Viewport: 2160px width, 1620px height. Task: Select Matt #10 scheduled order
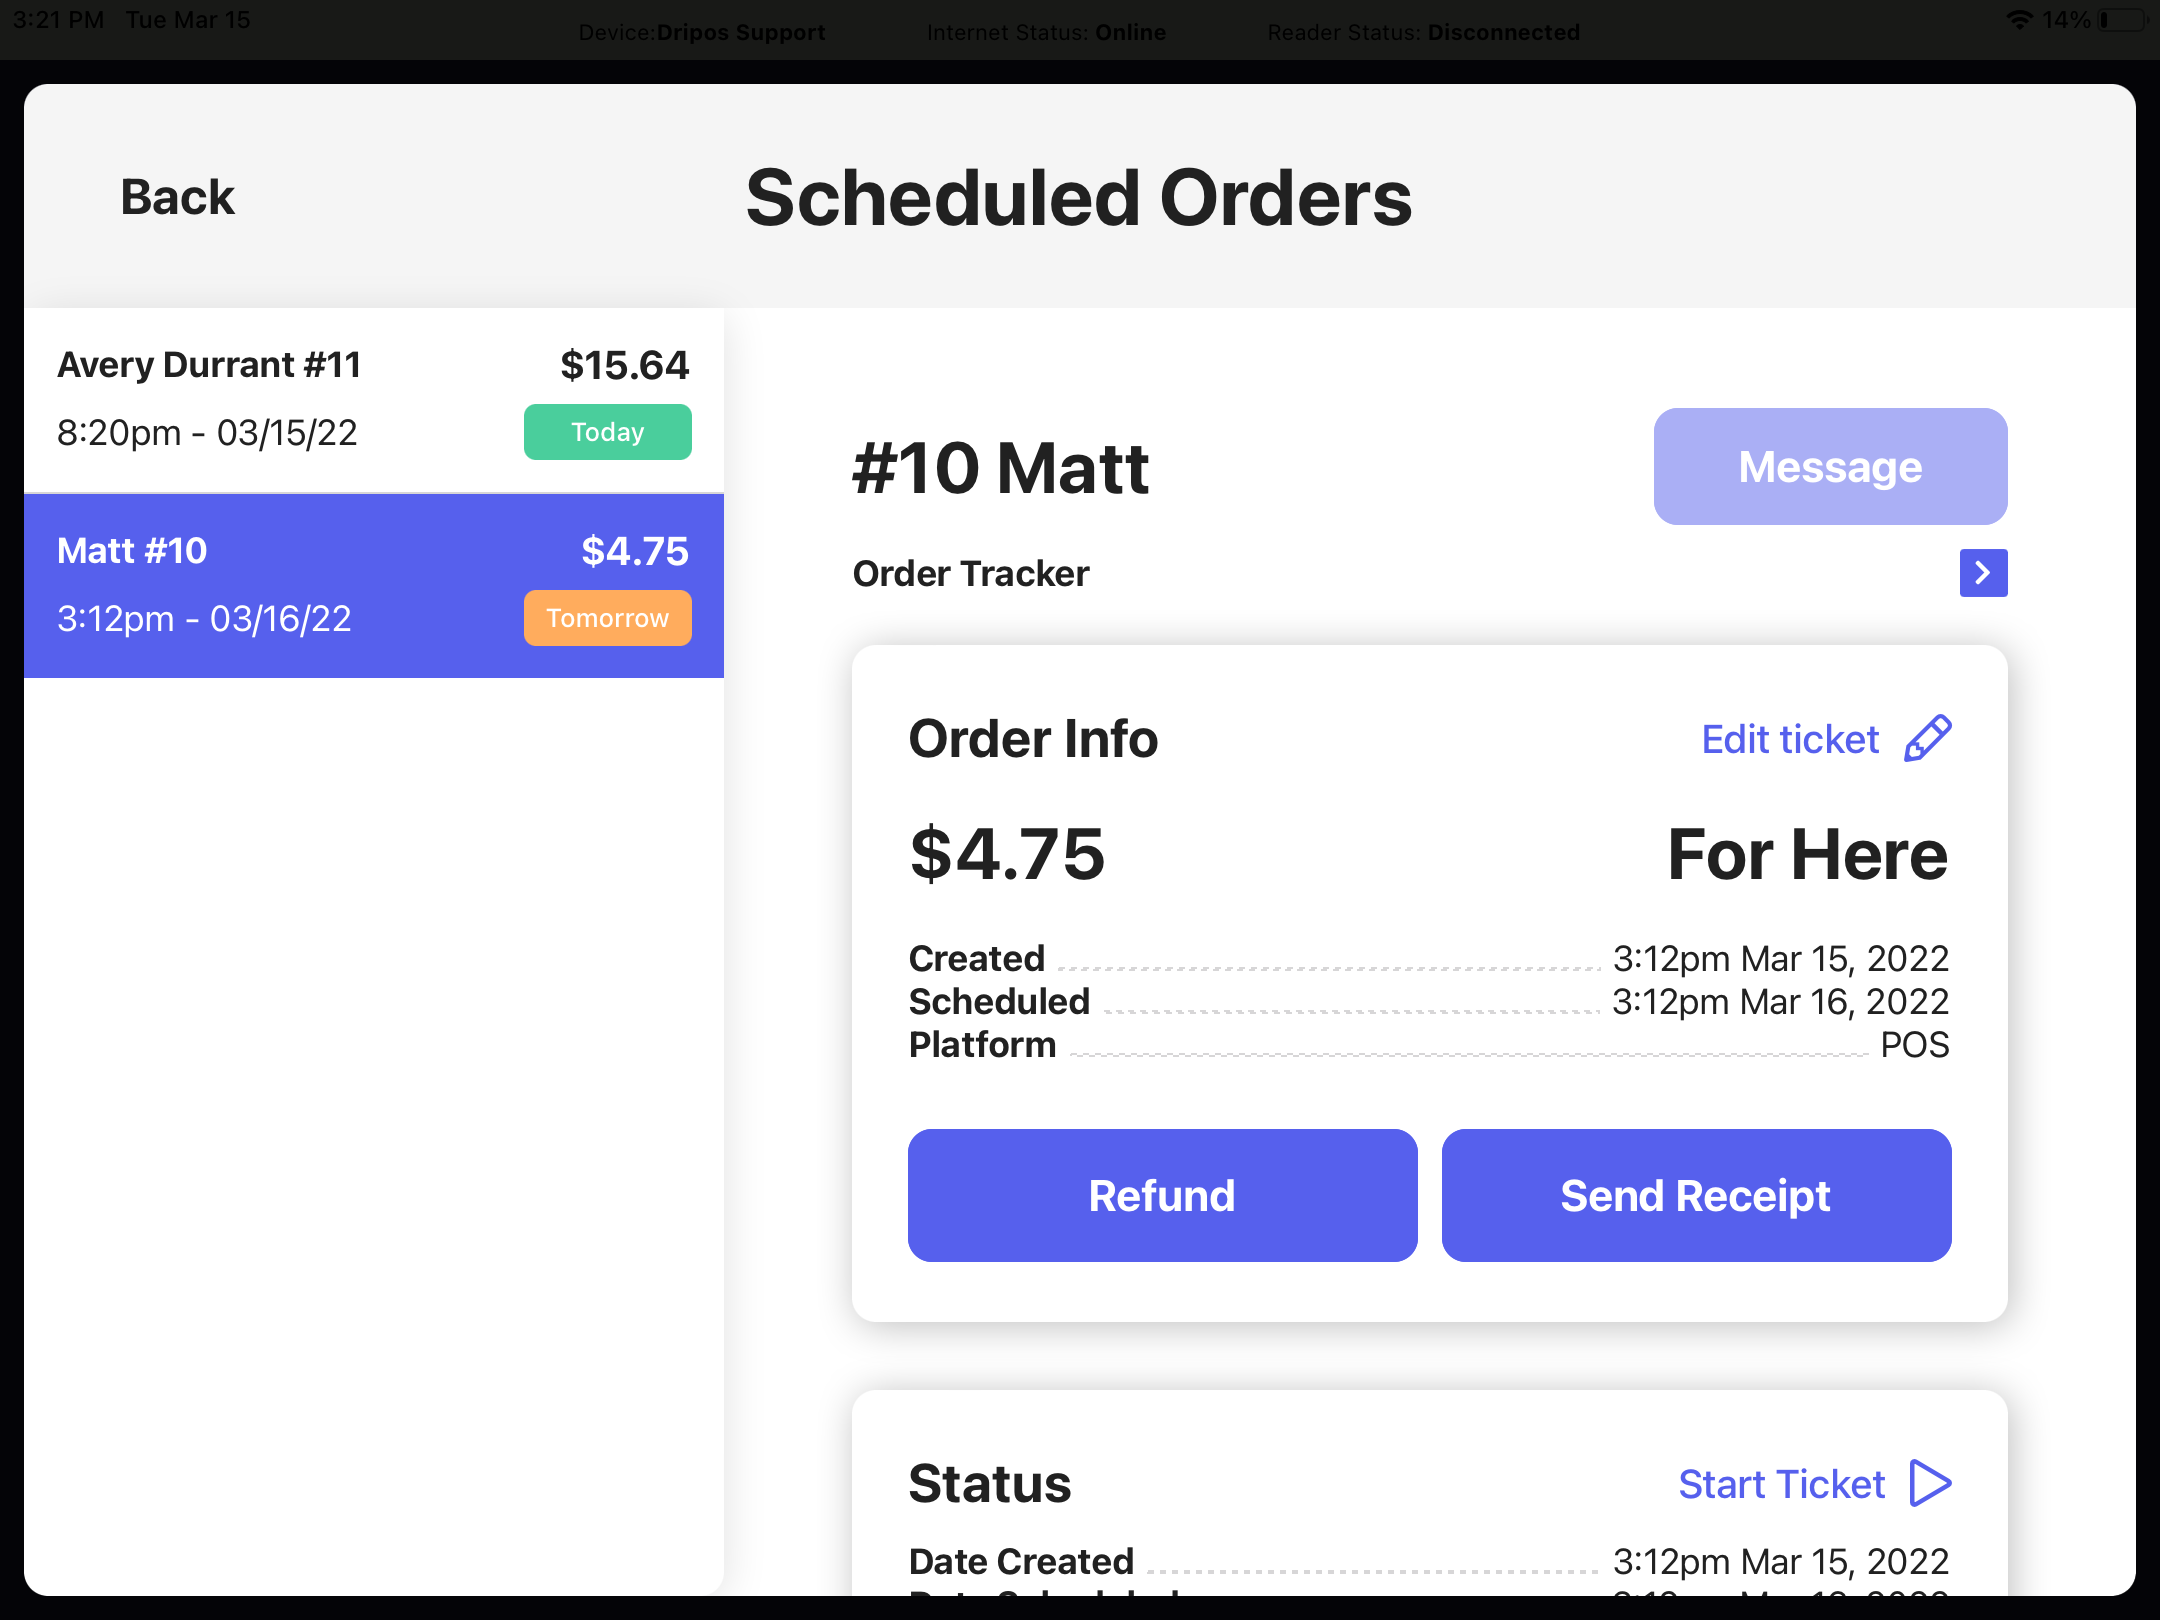click(374, 586)
